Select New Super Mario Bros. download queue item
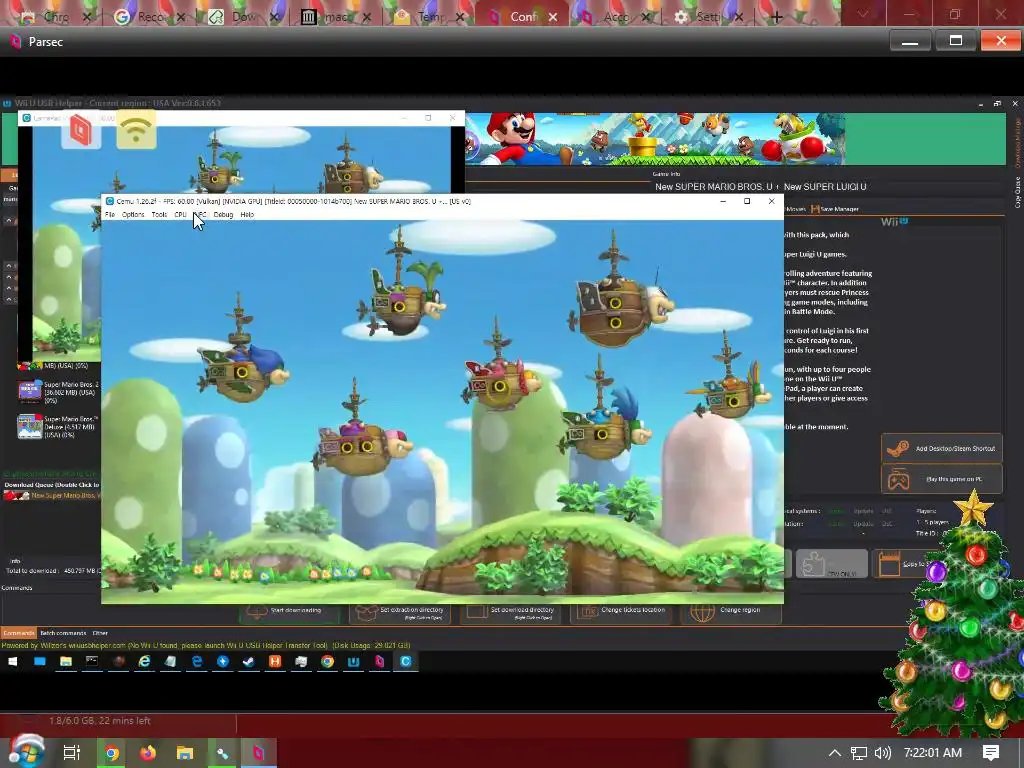 point(52,496)
